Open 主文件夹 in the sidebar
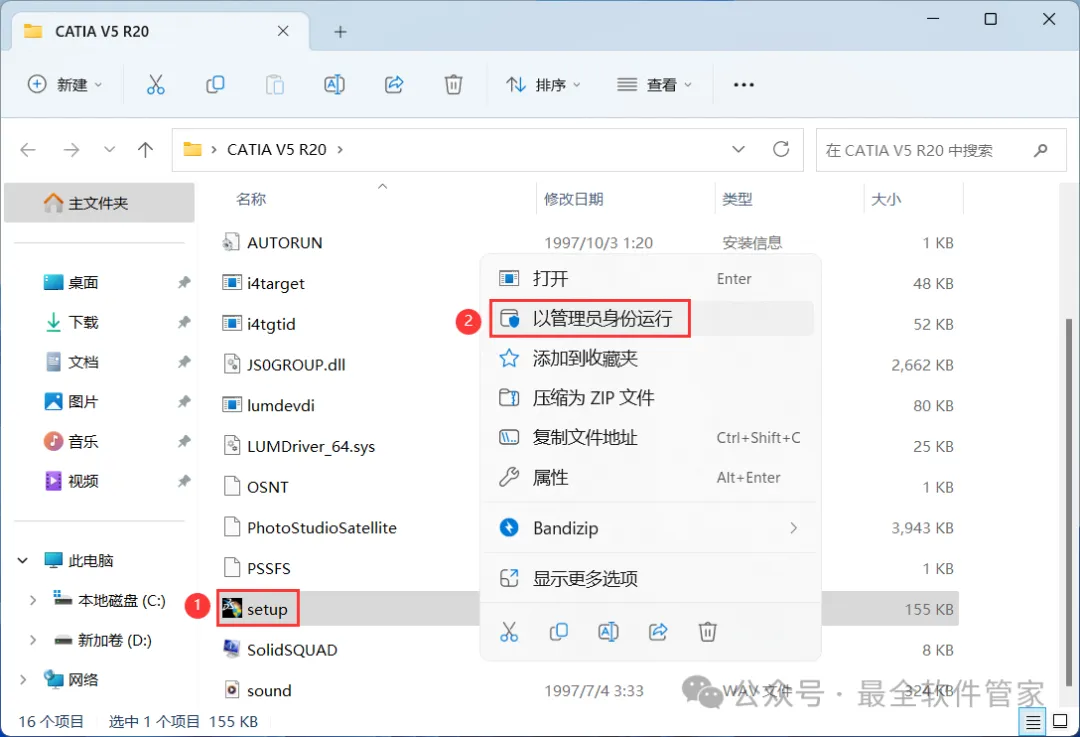The width and height of the screenshot is (1080, 737). (x=99, y=203)
